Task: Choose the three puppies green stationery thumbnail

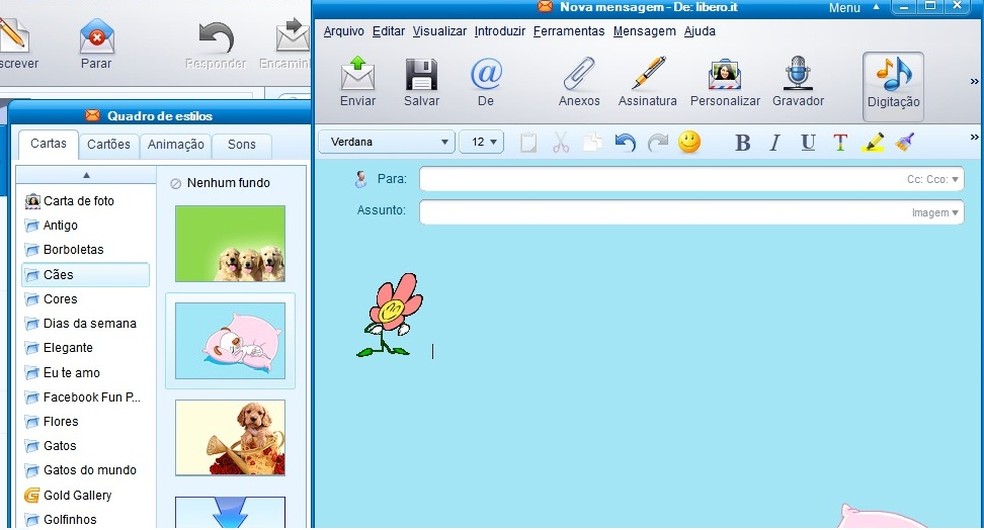Action: [x=230, y=243]
